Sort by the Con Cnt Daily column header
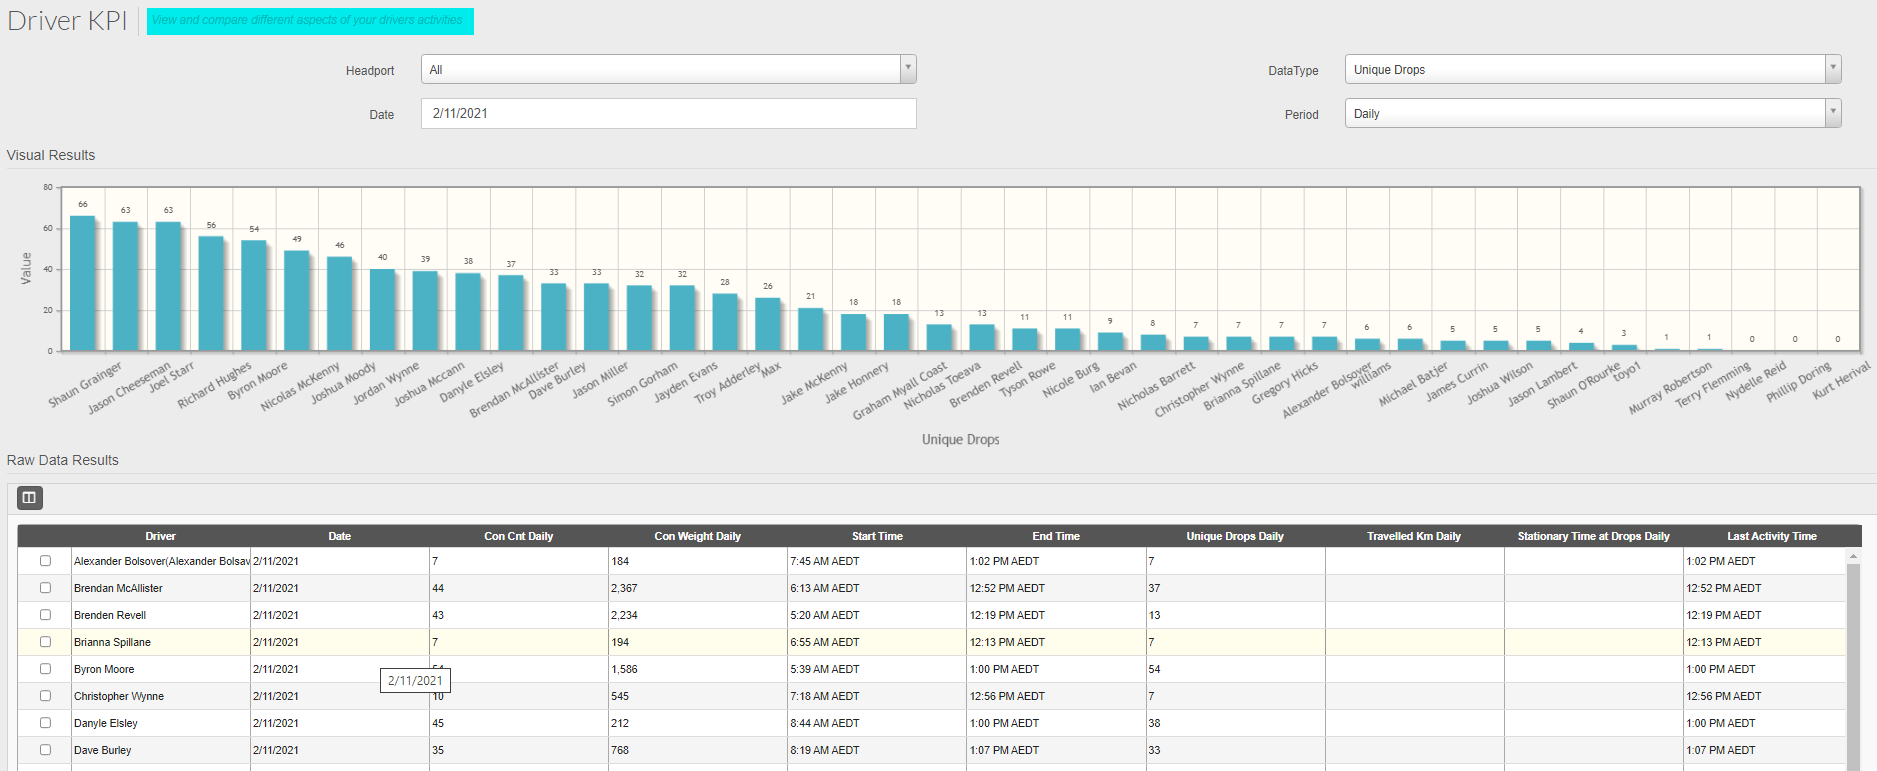 [519, 536]
